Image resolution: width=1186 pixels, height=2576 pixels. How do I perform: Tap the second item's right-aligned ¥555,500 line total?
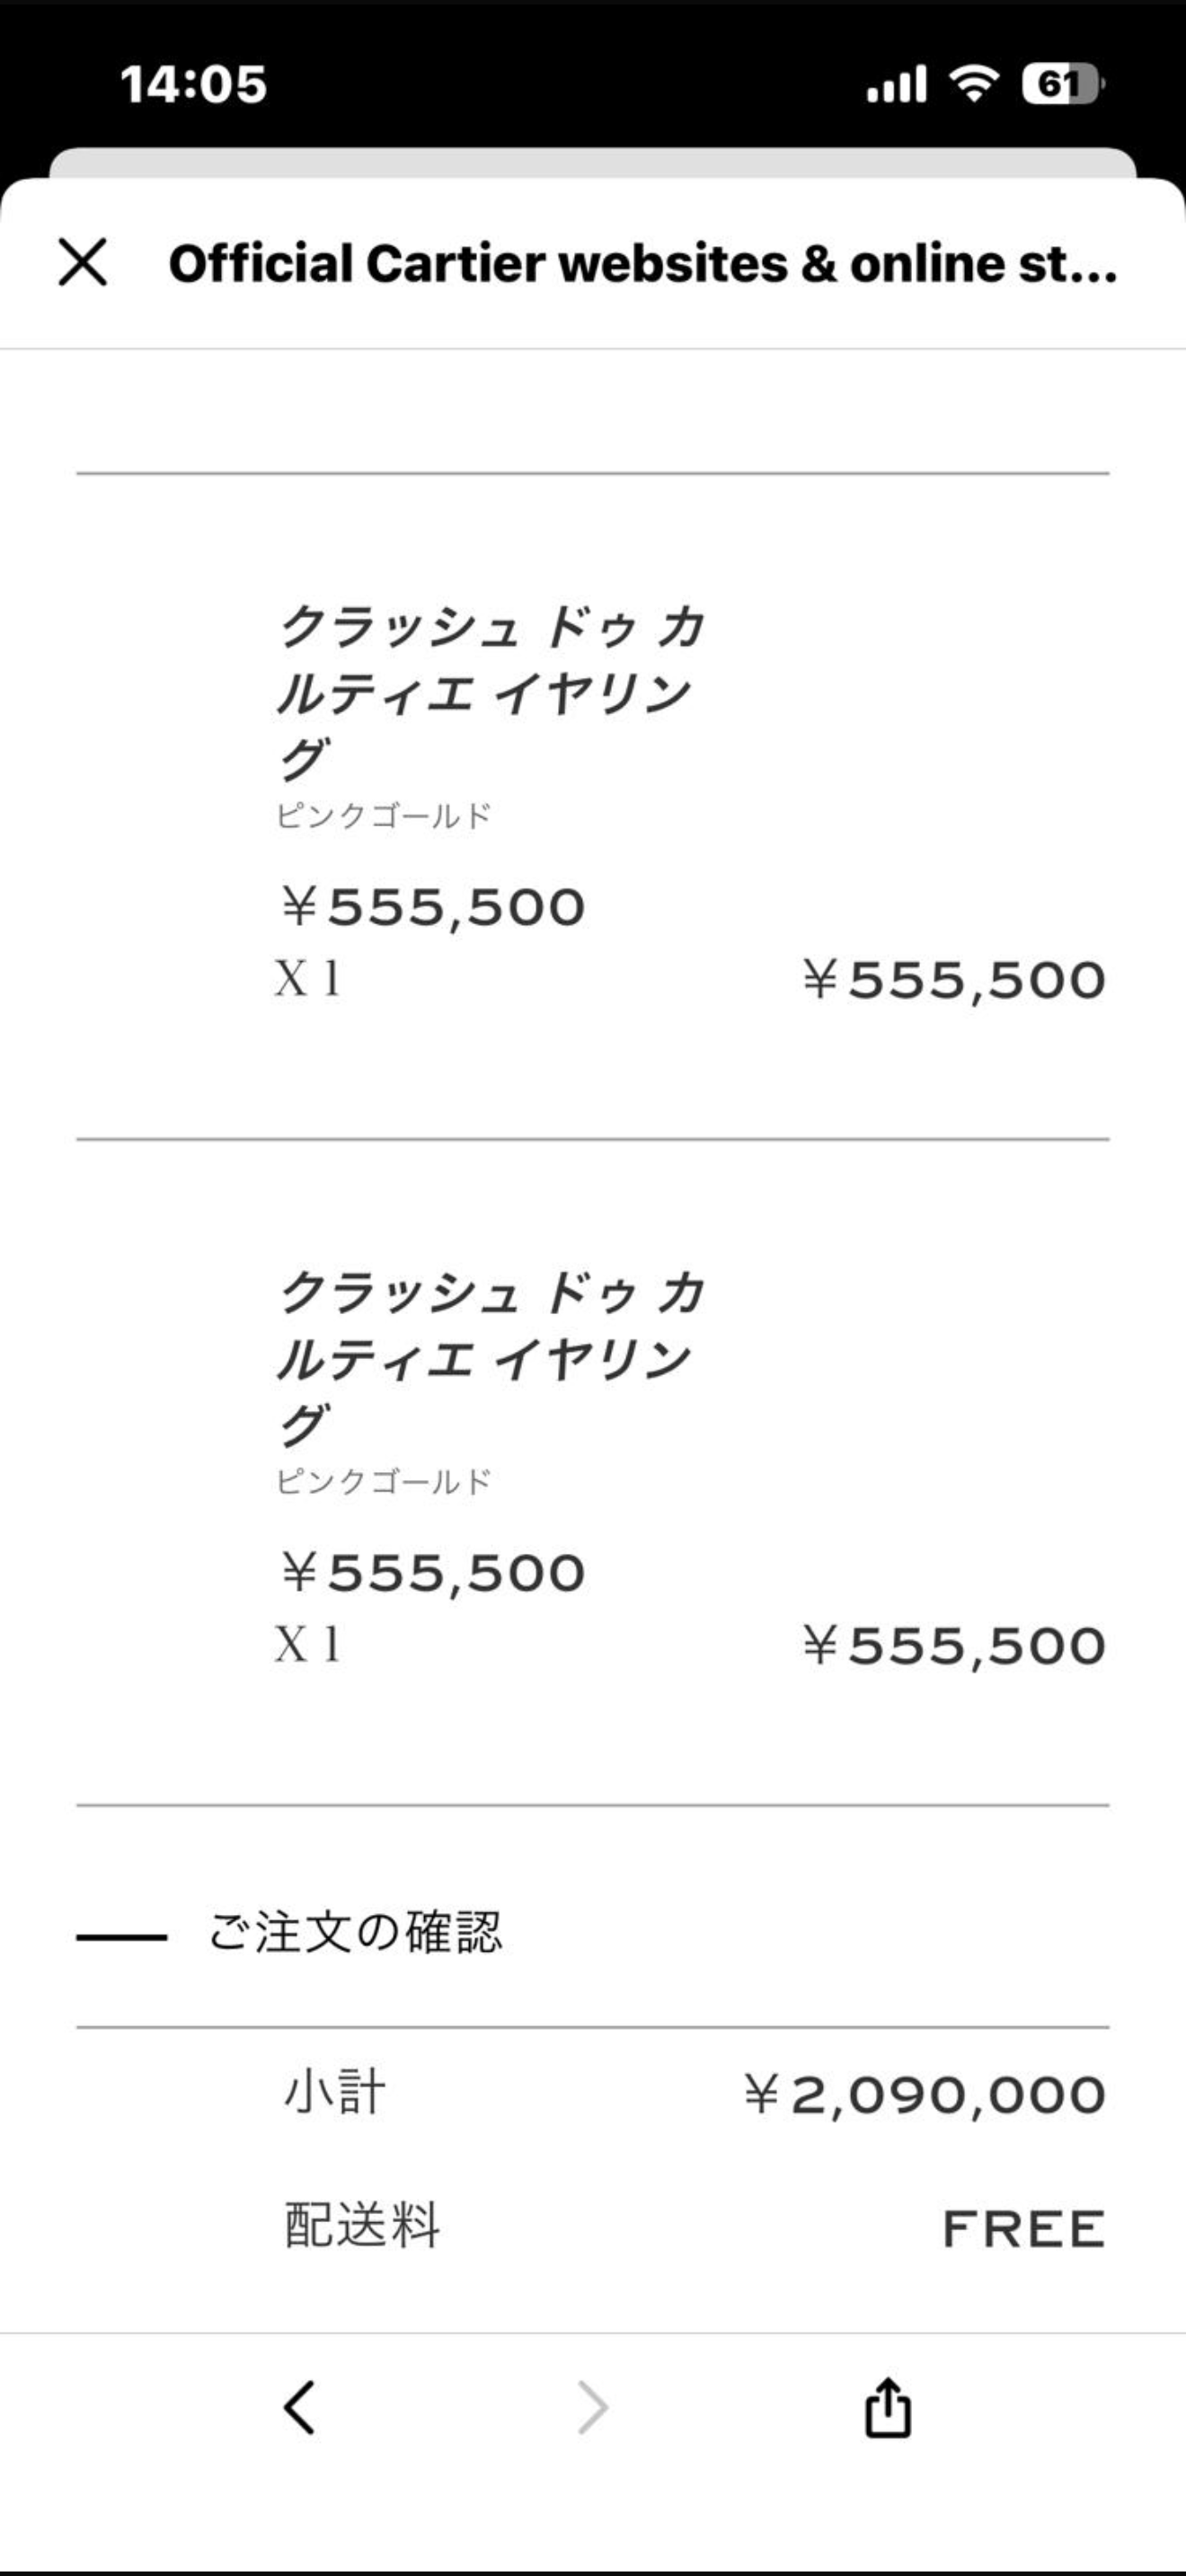click(954, 1646)
